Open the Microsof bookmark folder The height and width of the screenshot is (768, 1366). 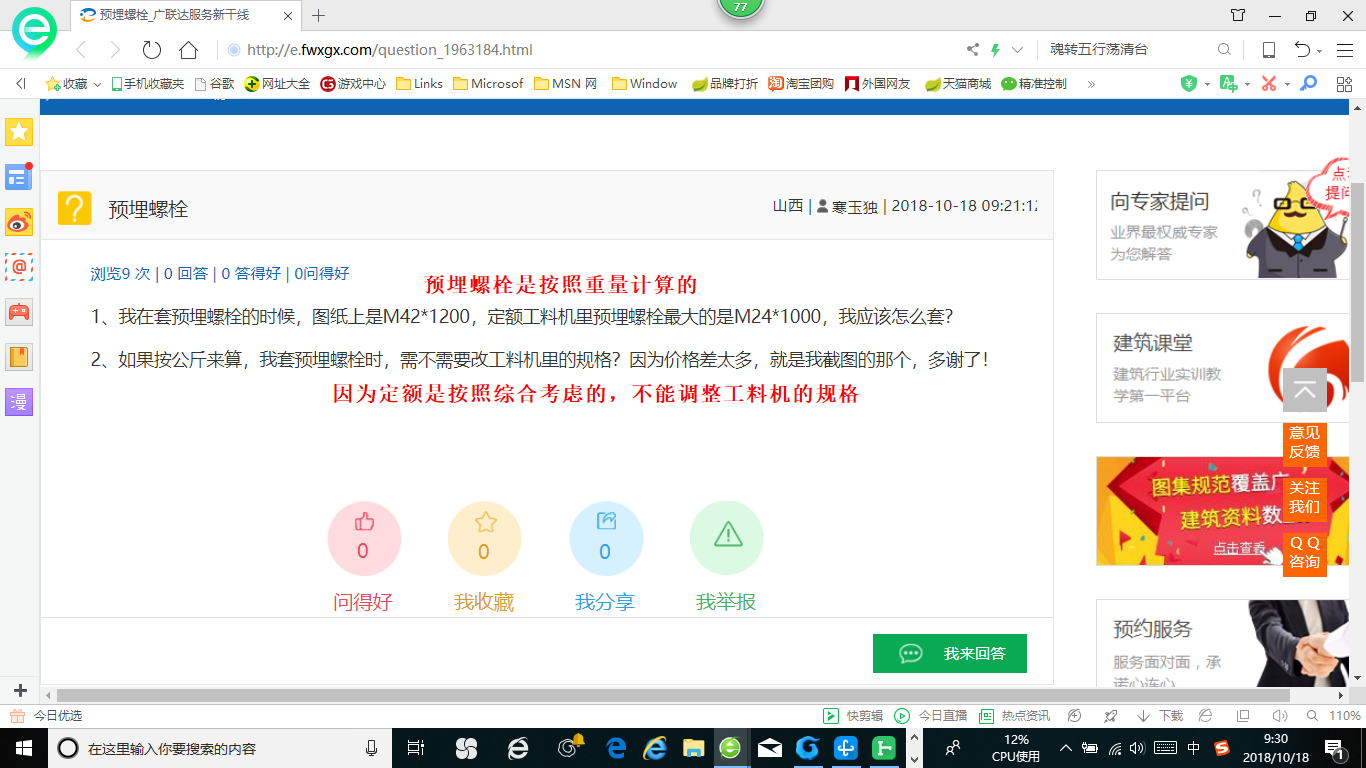[488, 84]
